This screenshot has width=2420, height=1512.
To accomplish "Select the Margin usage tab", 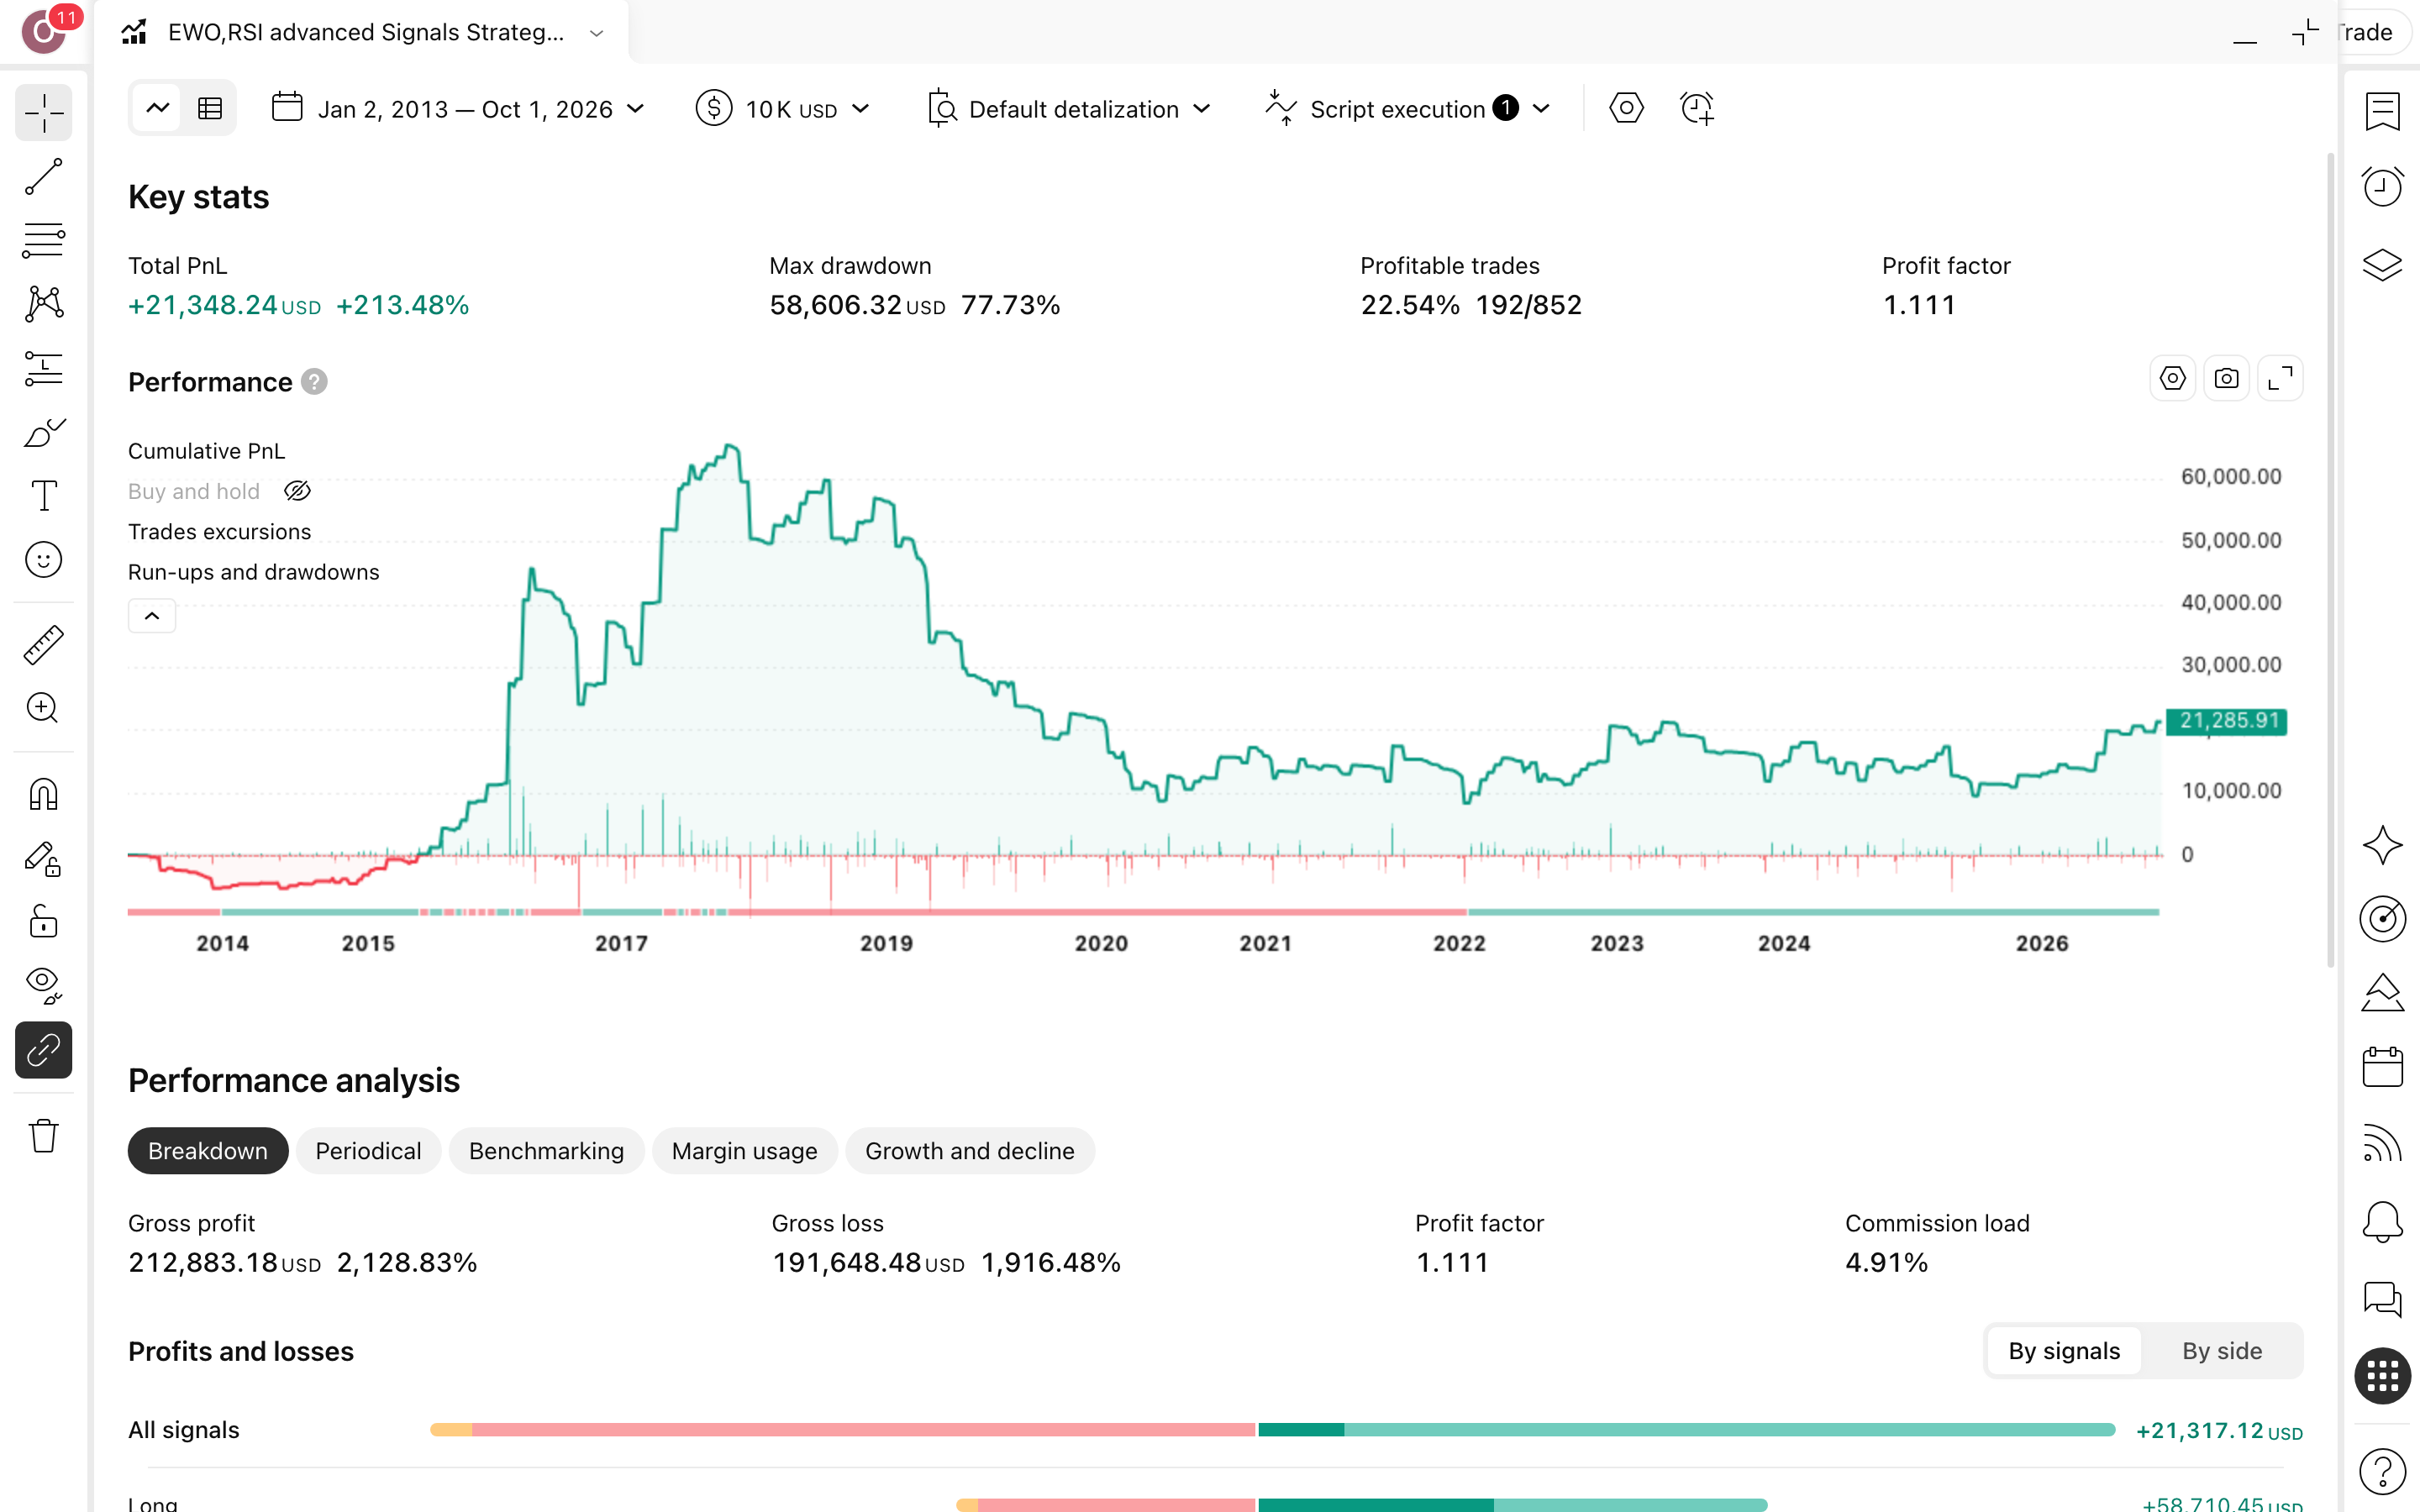I will coord(744,1151).
